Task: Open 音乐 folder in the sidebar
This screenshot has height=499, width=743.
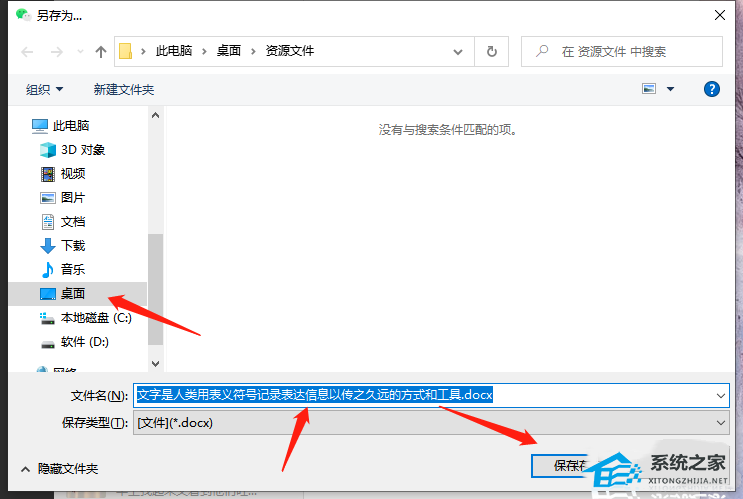Action: pos(73,269)
